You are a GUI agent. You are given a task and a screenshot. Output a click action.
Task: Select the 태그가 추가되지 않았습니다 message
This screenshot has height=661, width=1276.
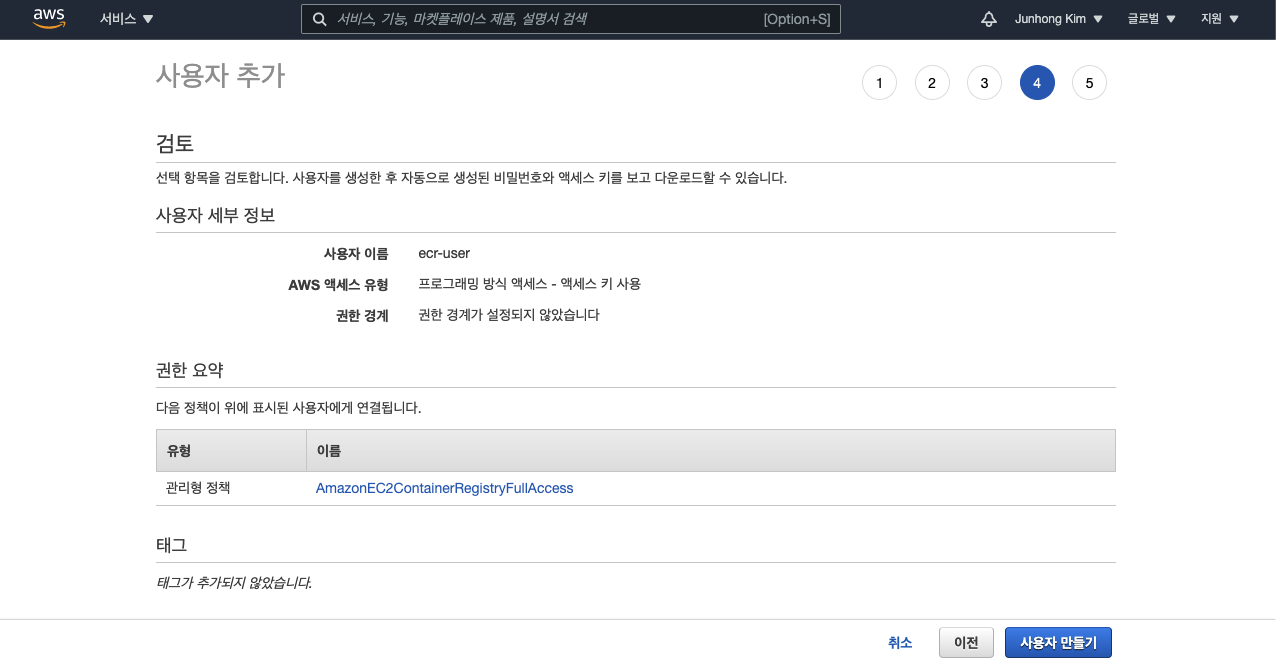[x=234, y=582]
